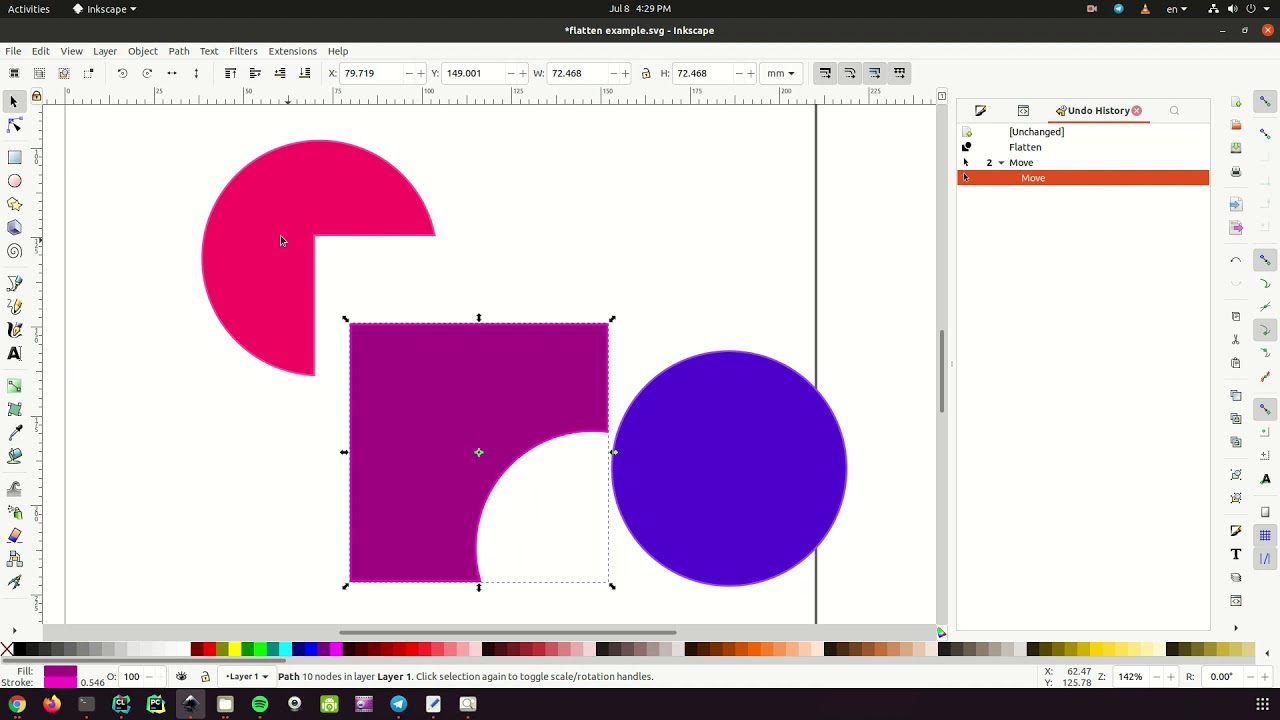Select the Text tool
The width and height of the screenshot is (1280, 720).
pos(14,353)
